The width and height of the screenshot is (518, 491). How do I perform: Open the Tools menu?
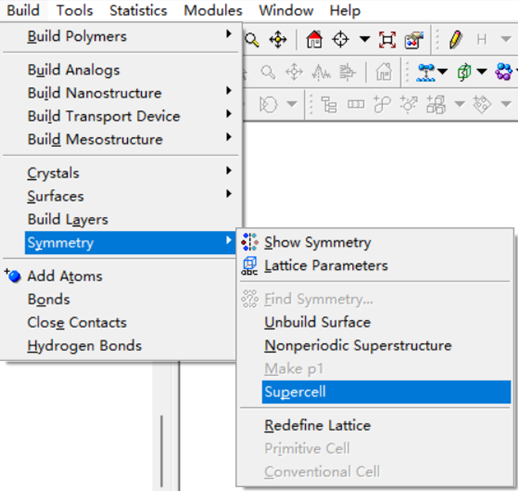(75, 10)
